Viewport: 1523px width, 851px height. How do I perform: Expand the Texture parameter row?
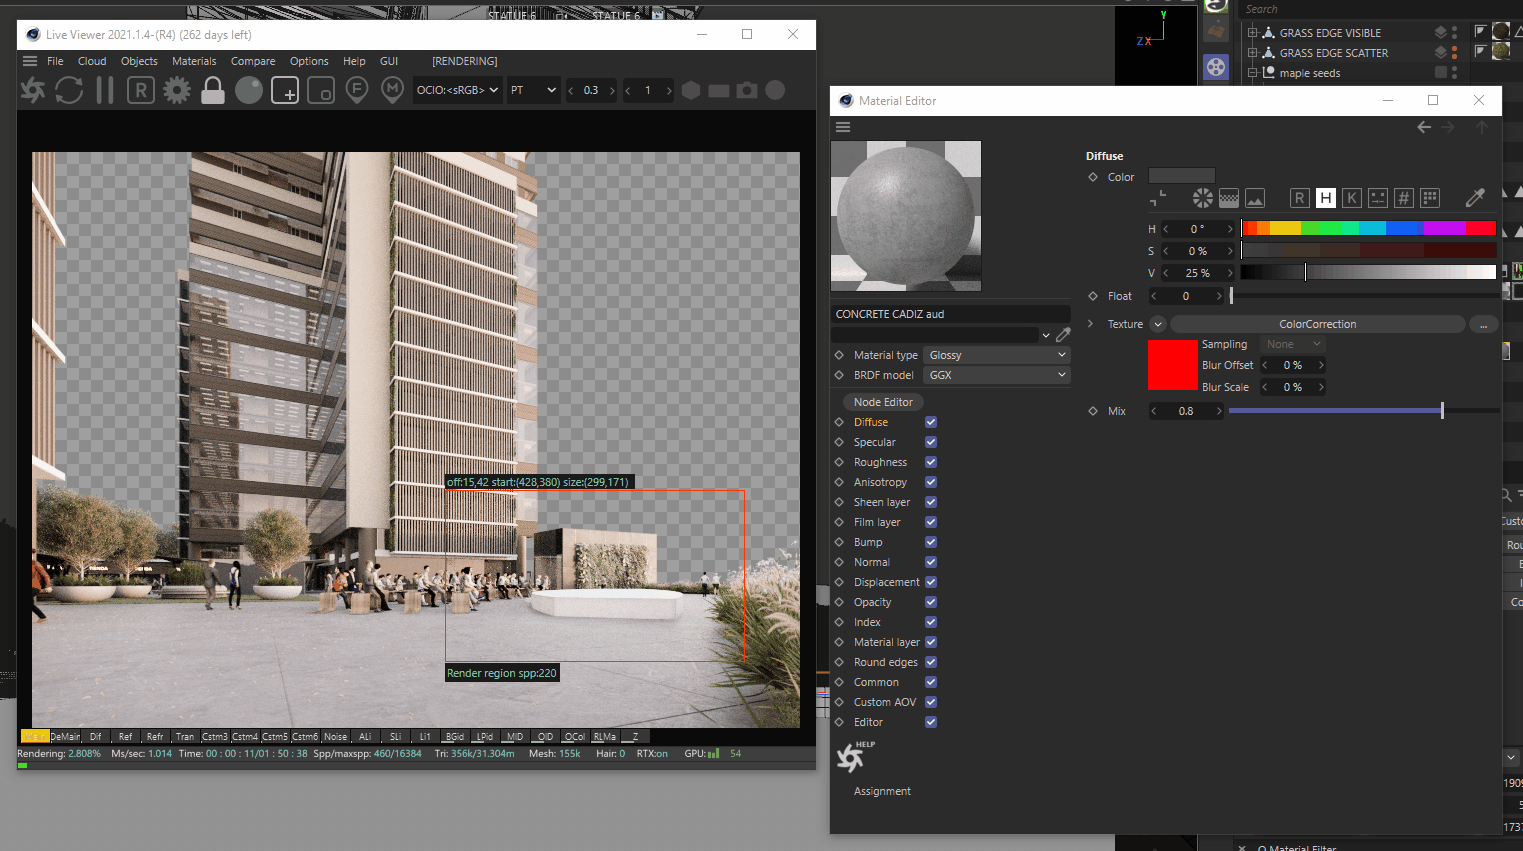click(1091, 324)
